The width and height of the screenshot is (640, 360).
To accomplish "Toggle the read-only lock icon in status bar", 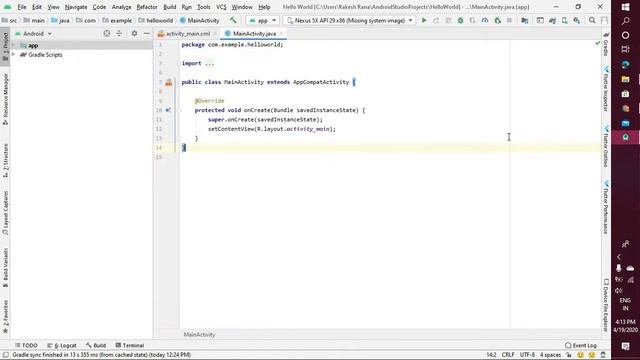I will [569, 355].
